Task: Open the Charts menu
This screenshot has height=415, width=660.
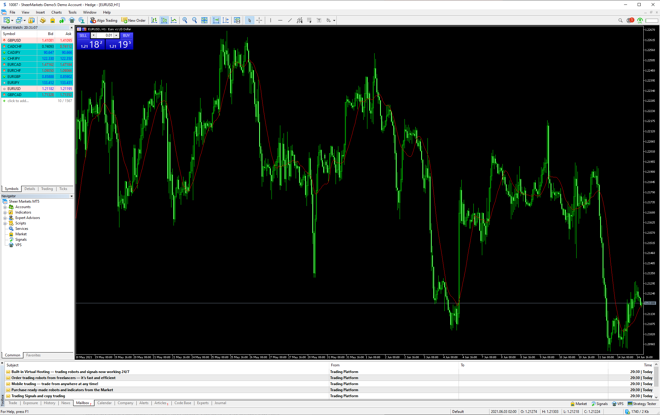Action: [x=56, y=12]
